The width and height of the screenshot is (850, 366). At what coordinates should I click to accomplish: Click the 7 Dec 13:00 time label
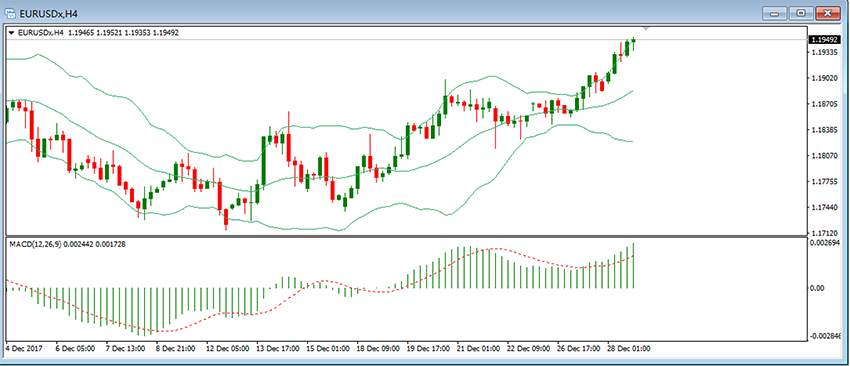coord(125,348)
